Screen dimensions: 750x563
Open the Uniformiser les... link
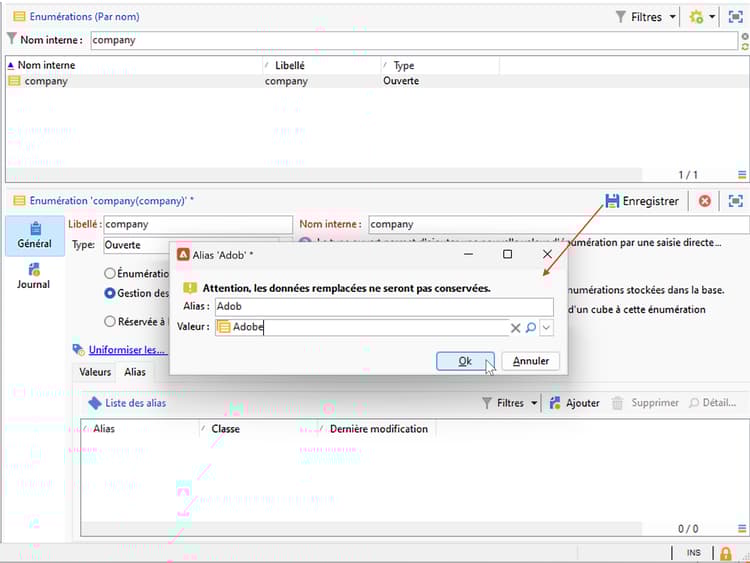[x=126, y=350]
